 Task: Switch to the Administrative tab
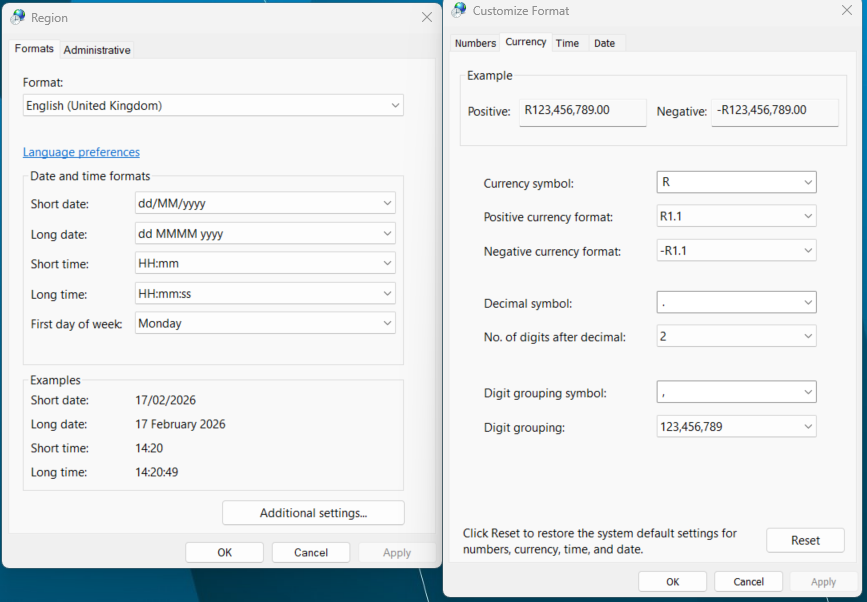97,50
